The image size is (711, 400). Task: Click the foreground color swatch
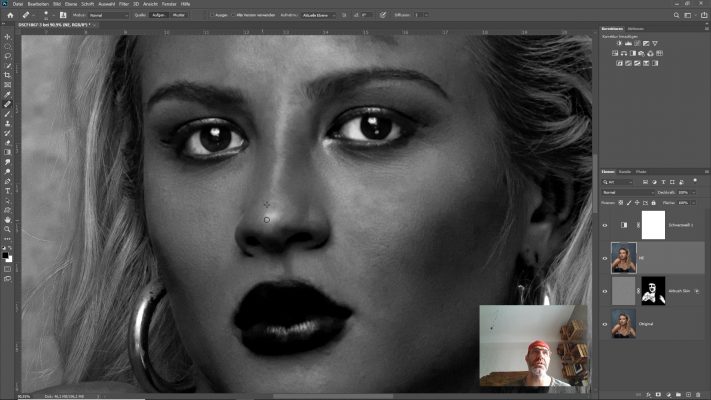(6, 253)
